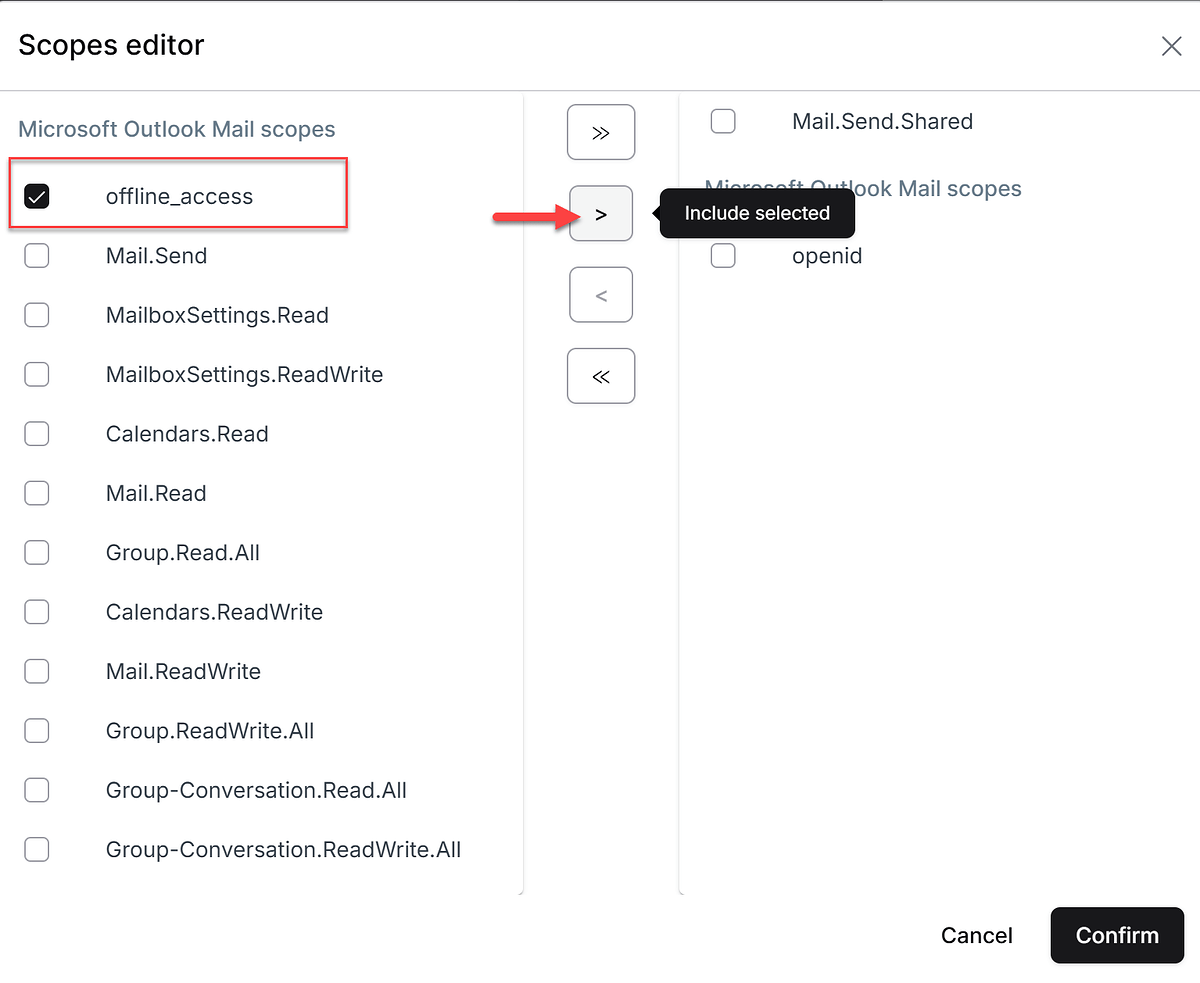Check the Group-Conversation.ReadWrite.All checkbox
1200x983 pixels.
pos(37,849)
